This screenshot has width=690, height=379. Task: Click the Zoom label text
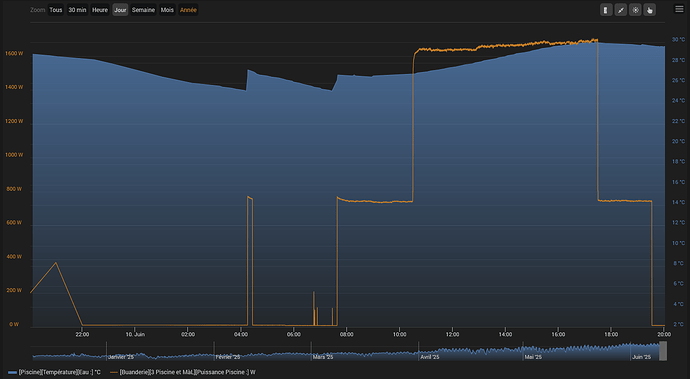[x=37, y=10]
